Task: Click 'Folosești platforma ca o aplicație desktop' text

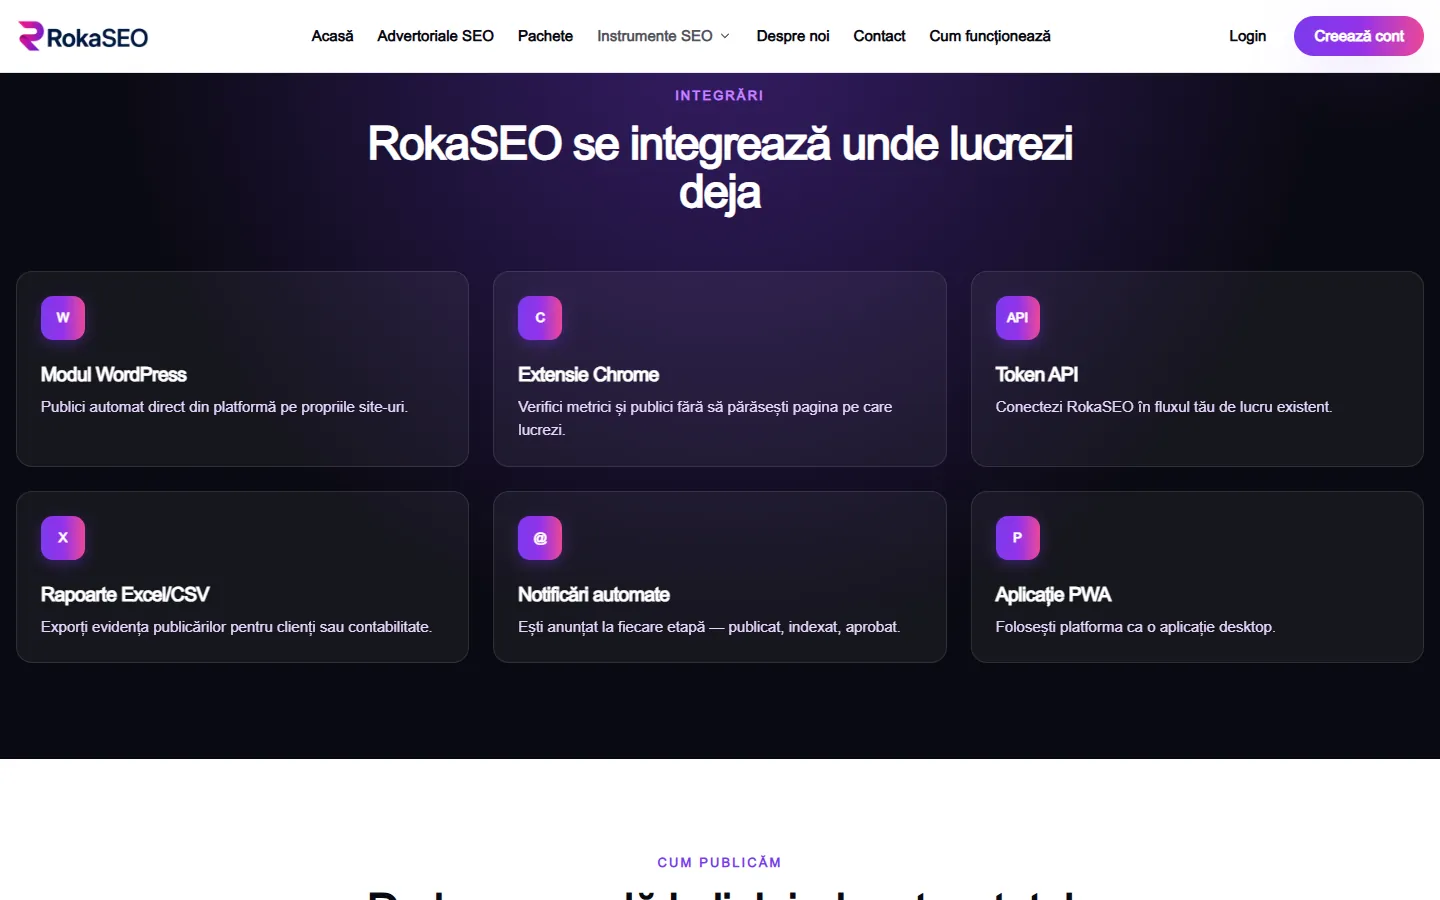Action: click(x=1135, y=627)
